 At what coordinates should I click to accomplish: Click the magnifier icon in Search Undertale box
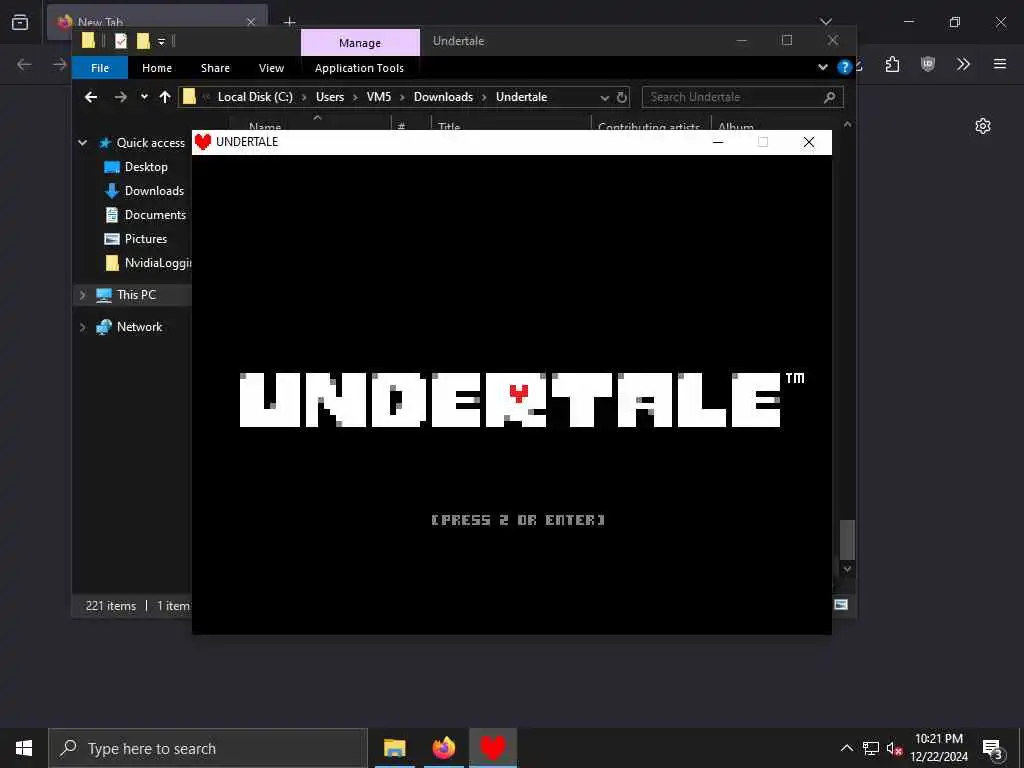click(x=829, y=97)
